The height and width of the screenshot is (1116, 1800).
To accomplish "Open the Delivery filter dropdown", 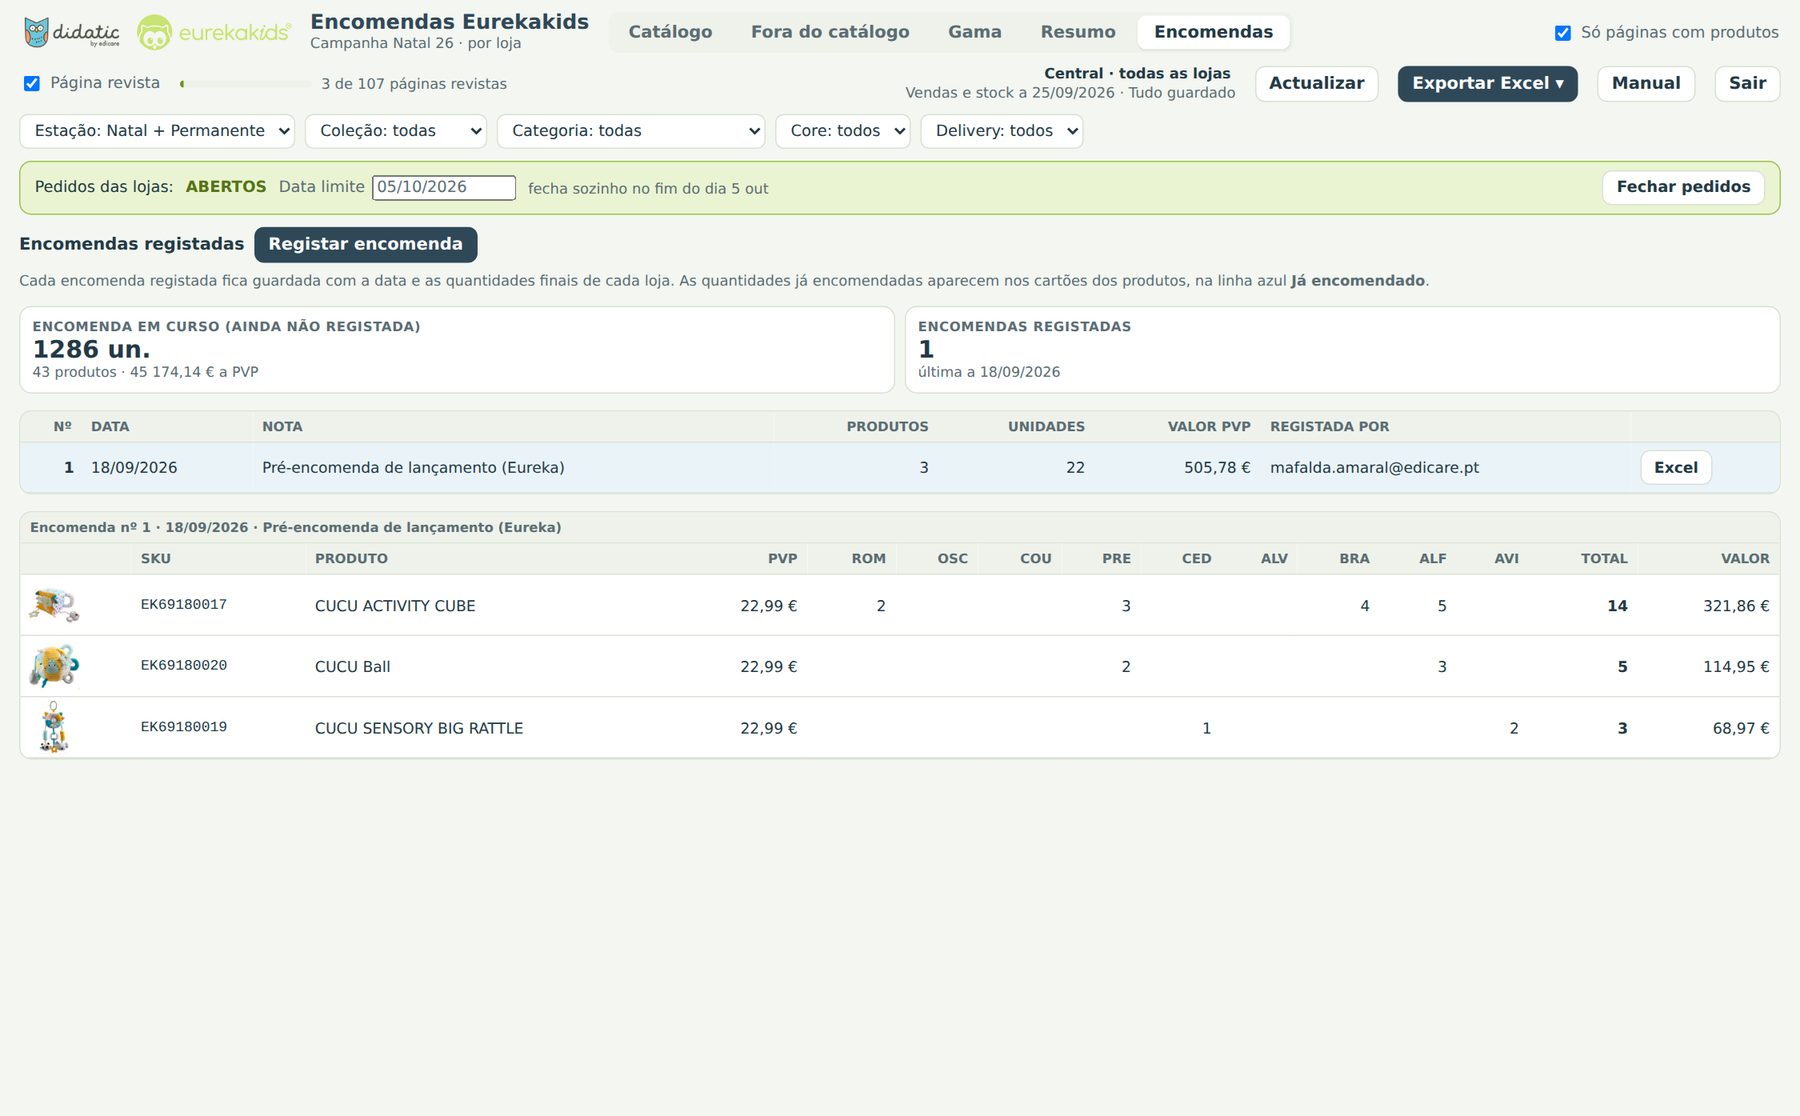I will click(x=1002, y=131).
